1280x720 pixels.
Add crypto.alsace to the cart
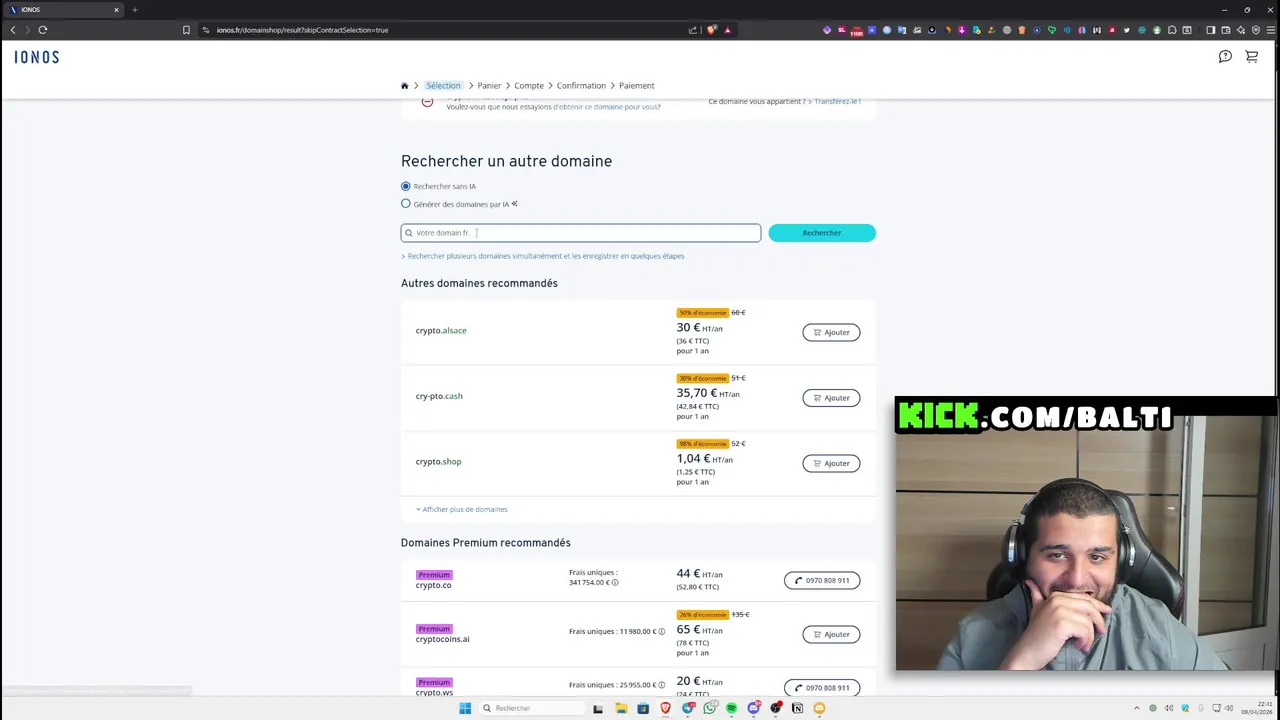[x=831, y=332]
